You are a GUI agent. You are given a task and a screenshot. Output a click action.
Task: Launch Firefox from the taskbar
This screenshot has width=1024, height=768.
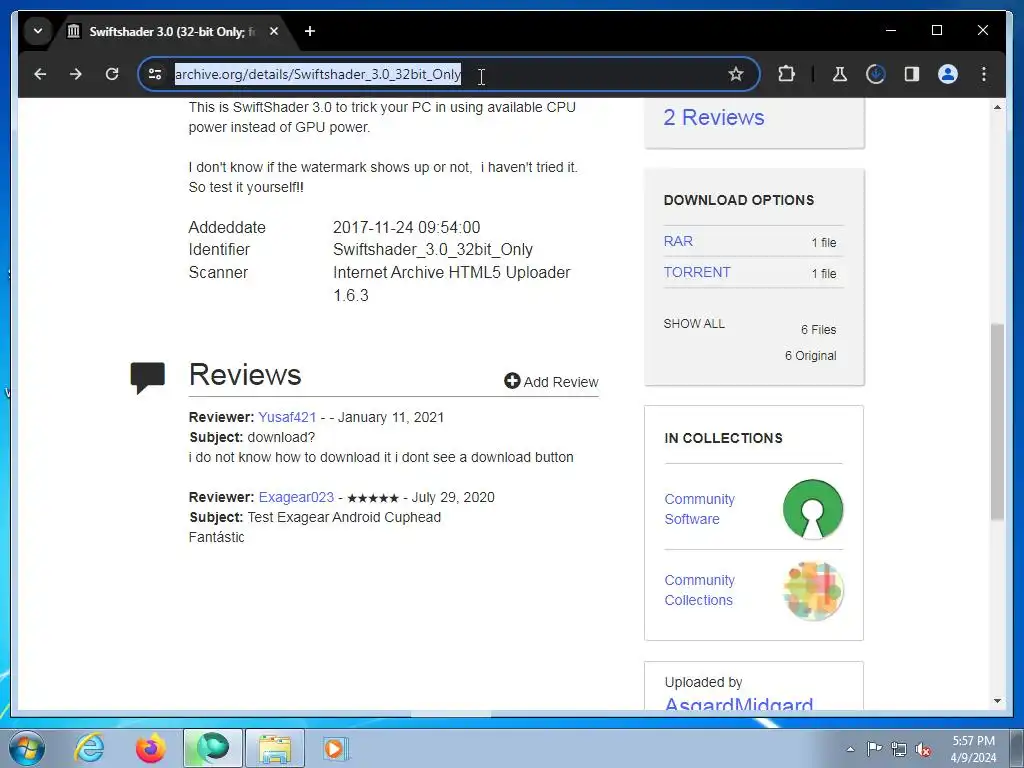pyautogui.click(x=150, y=748)
